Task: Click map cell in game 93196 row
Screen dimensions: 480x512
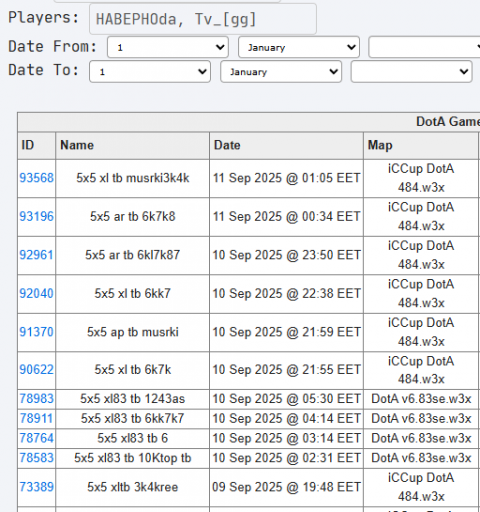Action: pos(421,217)
